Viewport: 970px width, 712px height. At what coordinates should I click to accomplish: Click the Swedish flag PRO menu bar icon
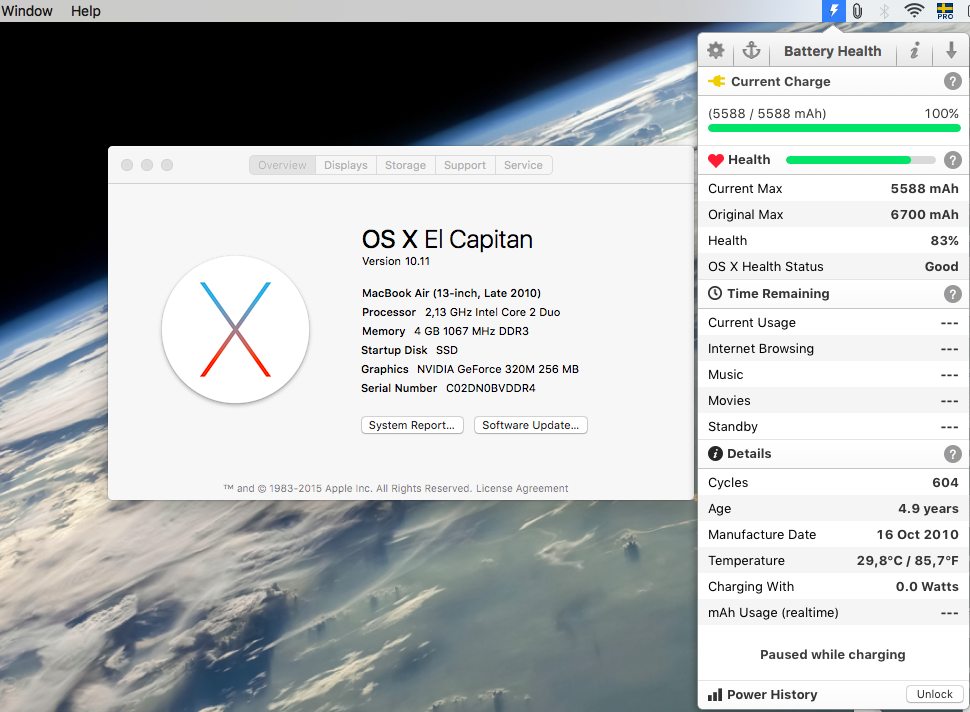click(x=945, y=11)
